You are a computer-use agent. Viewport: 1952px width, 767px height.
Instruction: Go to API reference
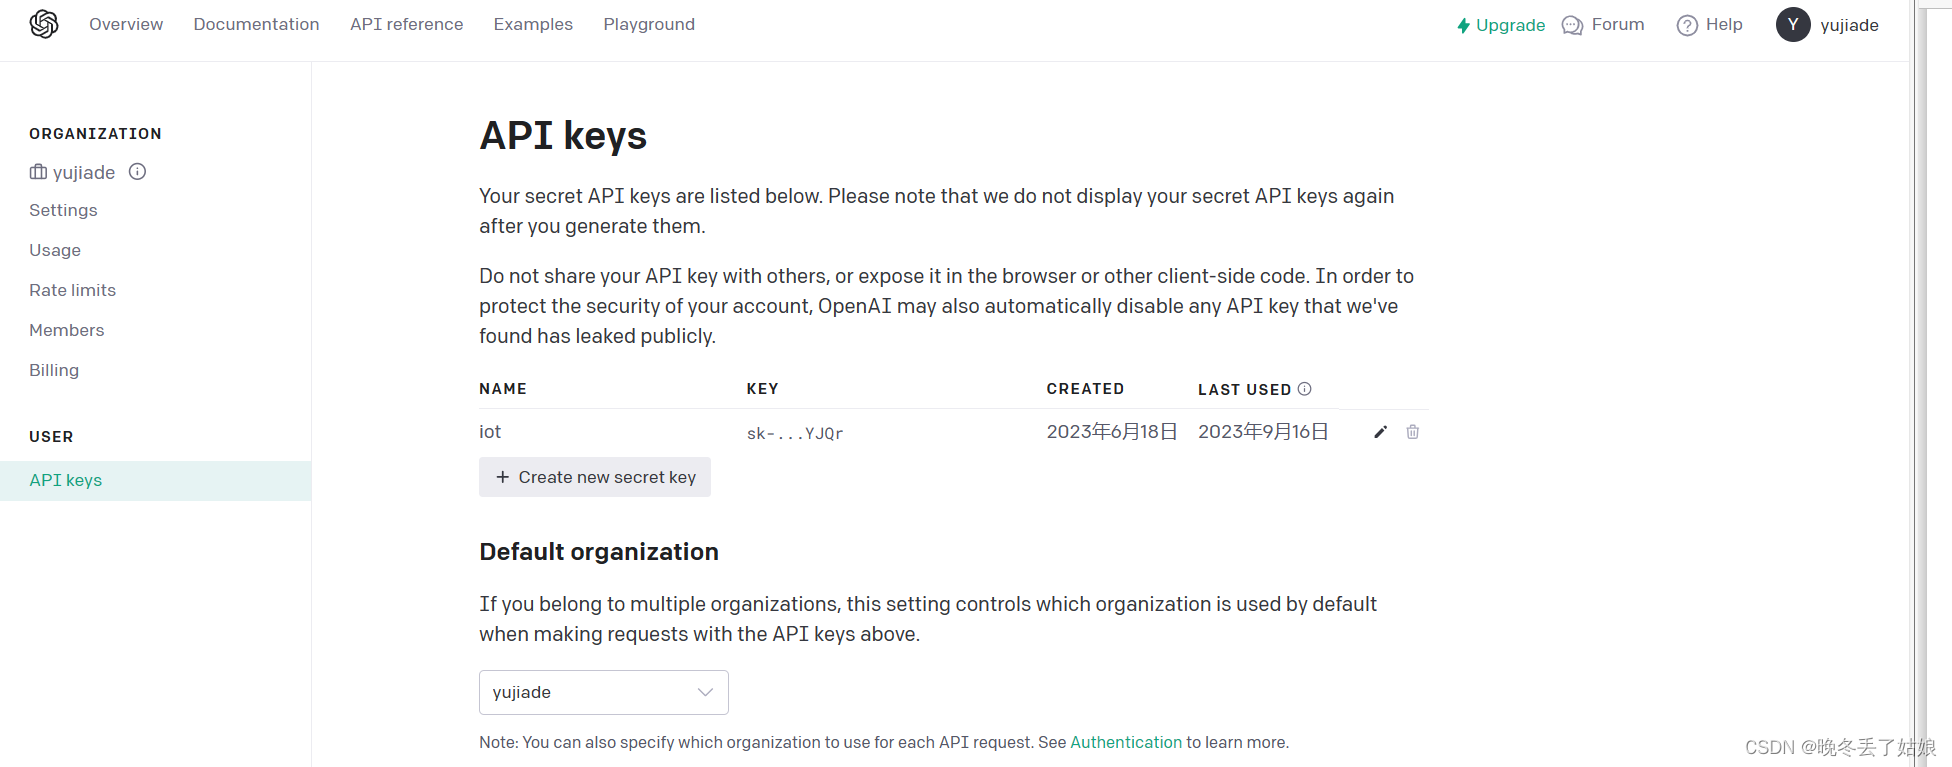tap(406, 24)
